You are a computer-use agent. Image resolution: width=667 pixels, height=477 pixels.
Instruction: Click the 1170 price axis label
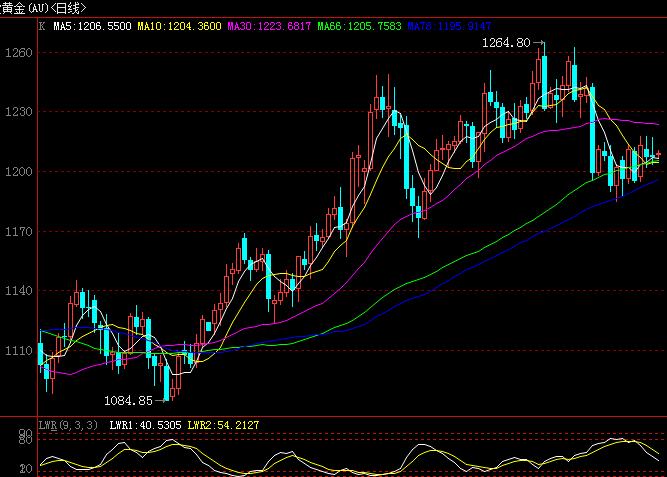pos(17,232)
